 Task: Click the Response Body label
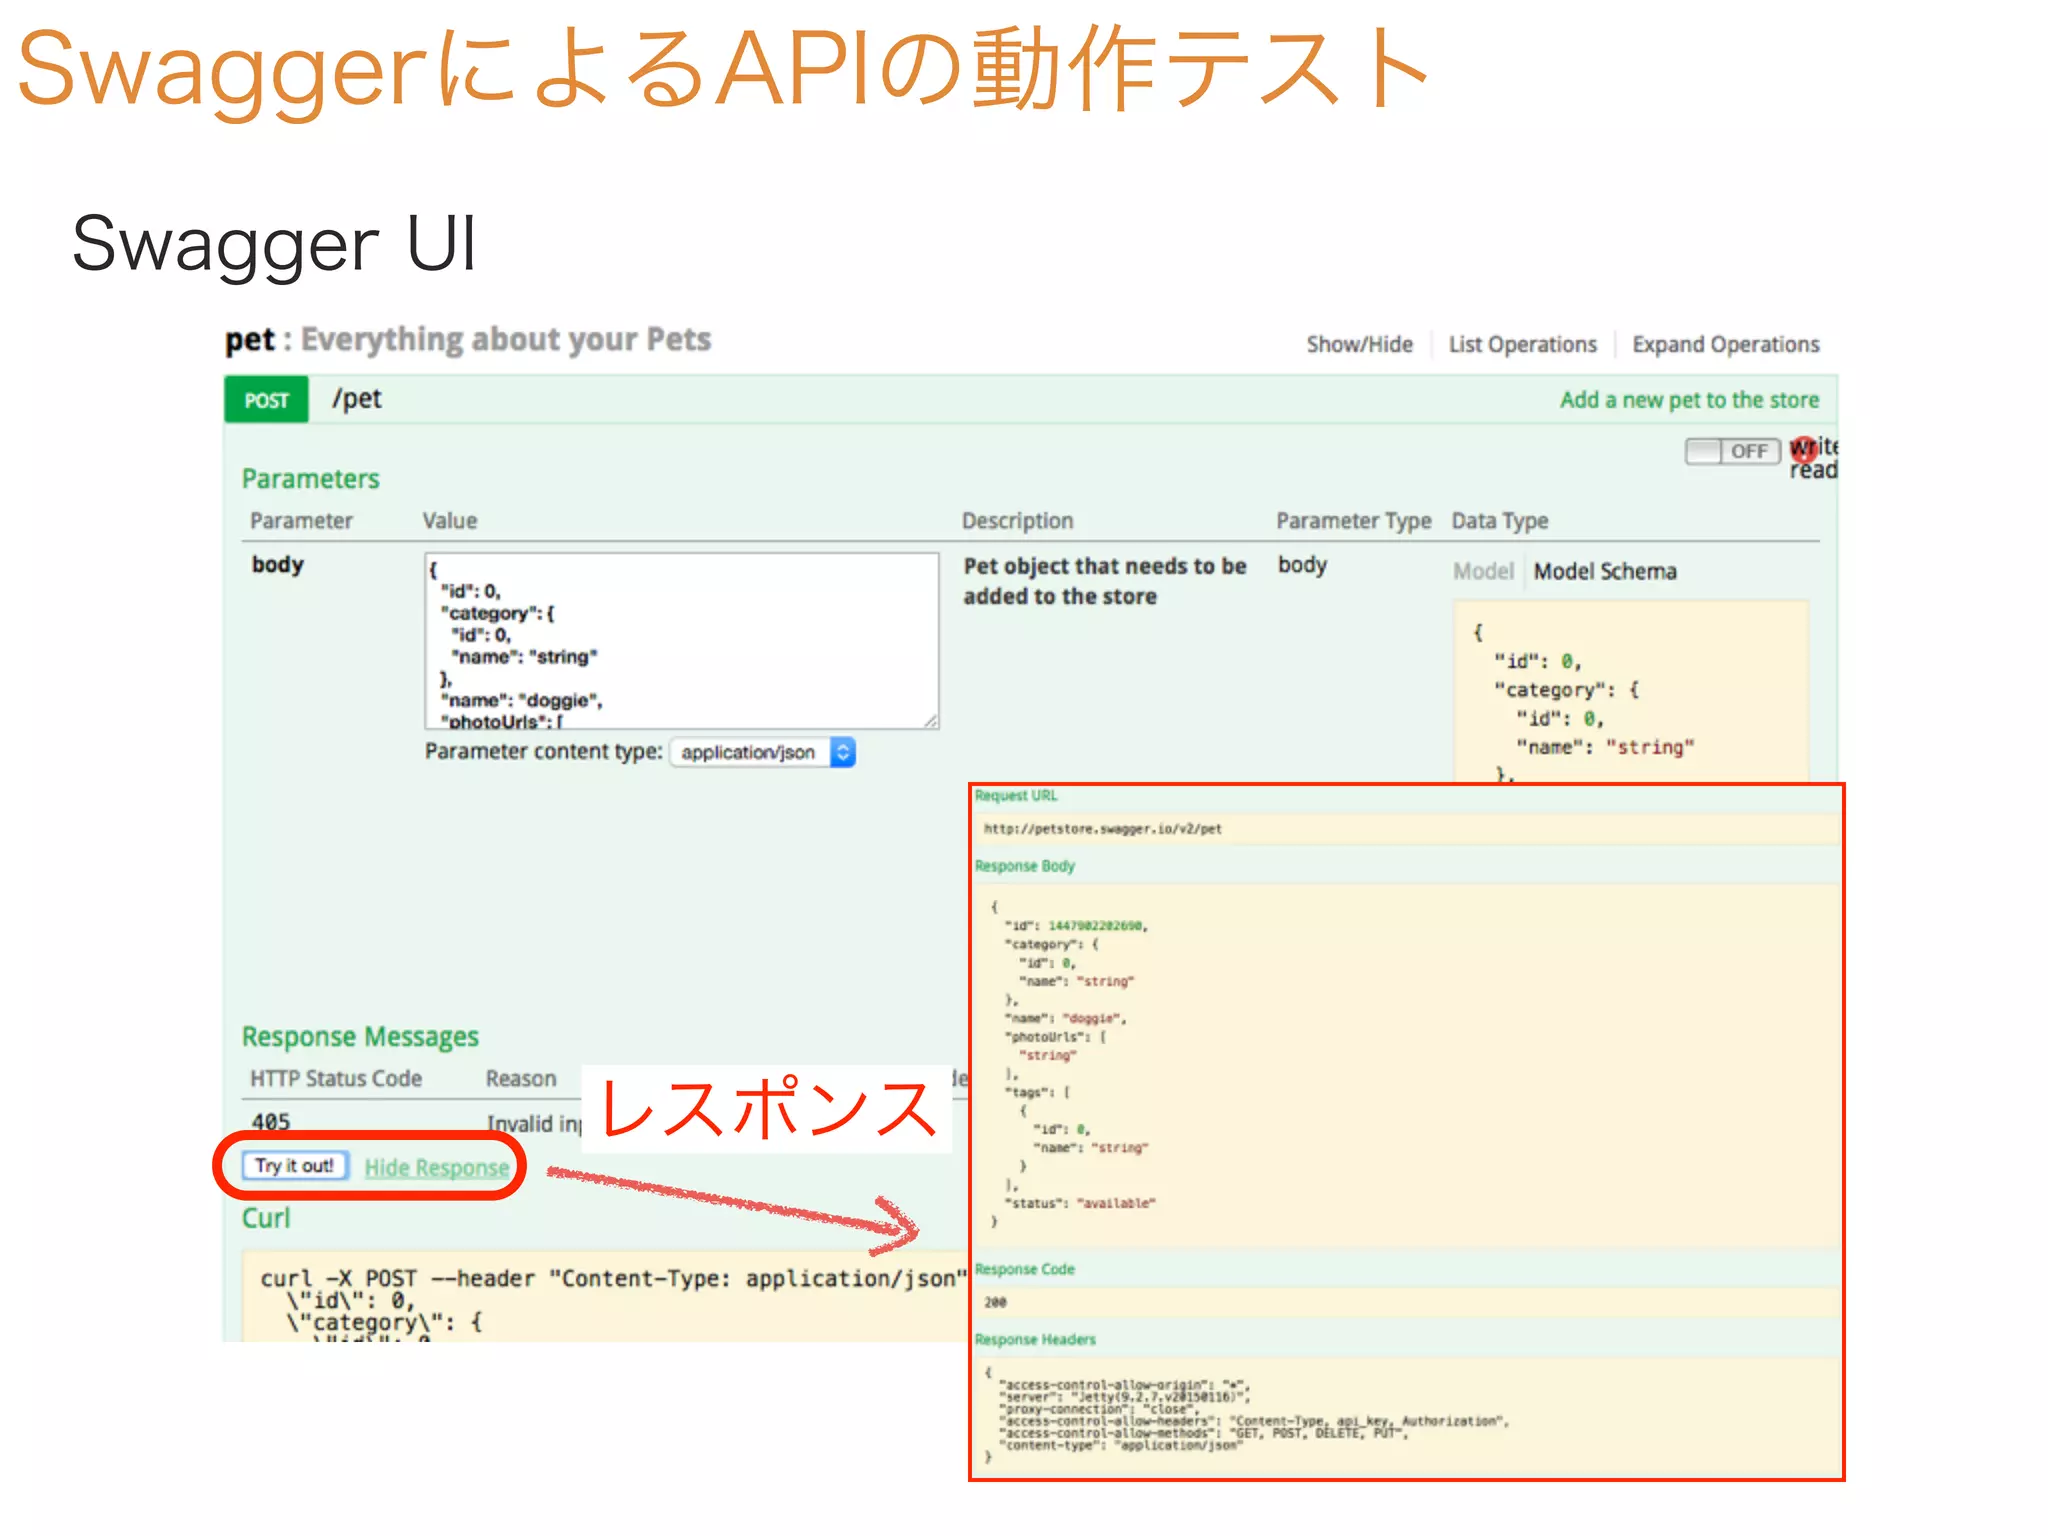[x=1025, y=866]
